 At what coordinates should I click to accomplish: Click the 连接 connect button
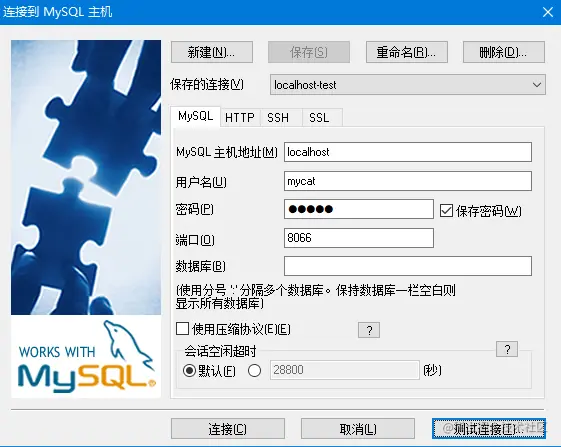[228, 428]
